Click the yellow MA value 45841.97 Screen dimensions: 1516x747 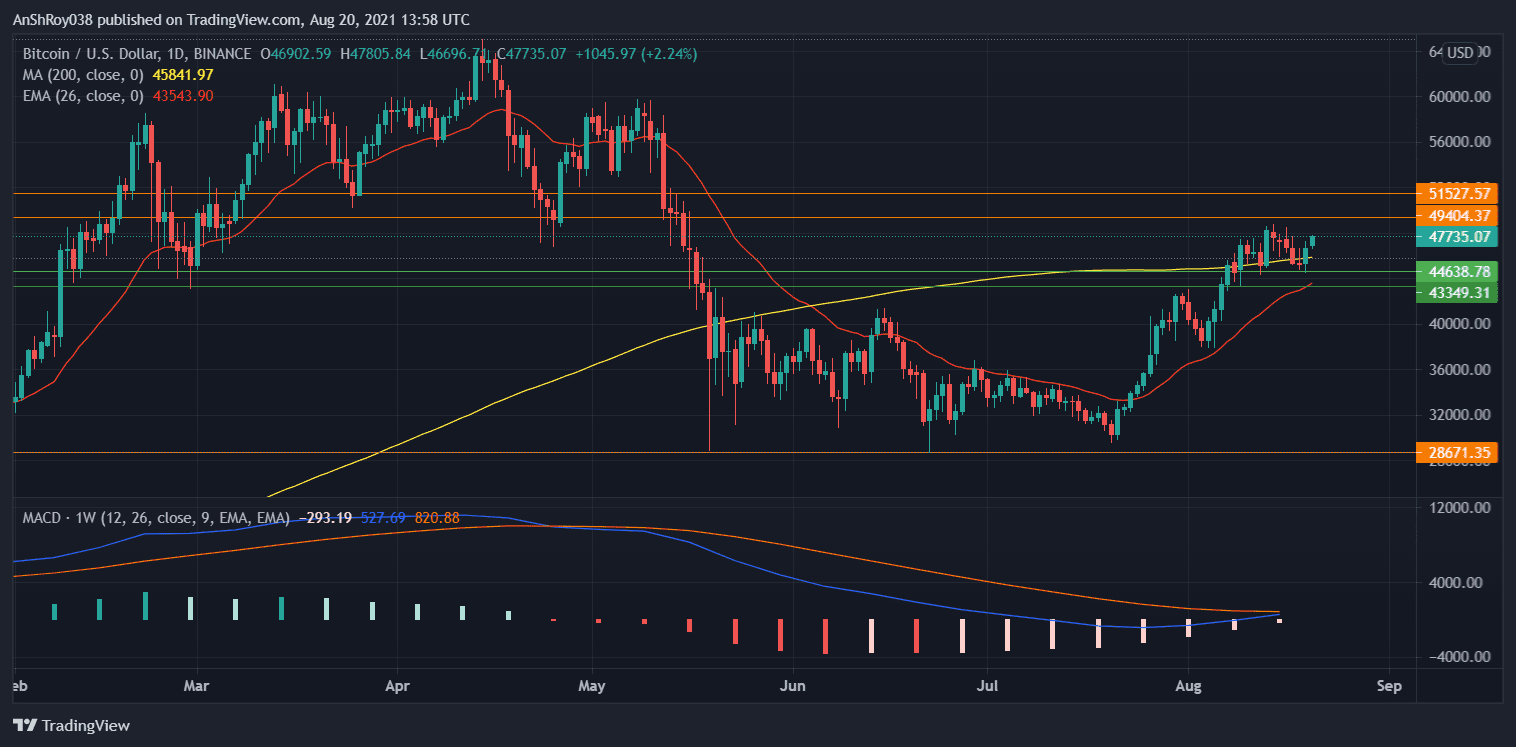tap(182, 75)
